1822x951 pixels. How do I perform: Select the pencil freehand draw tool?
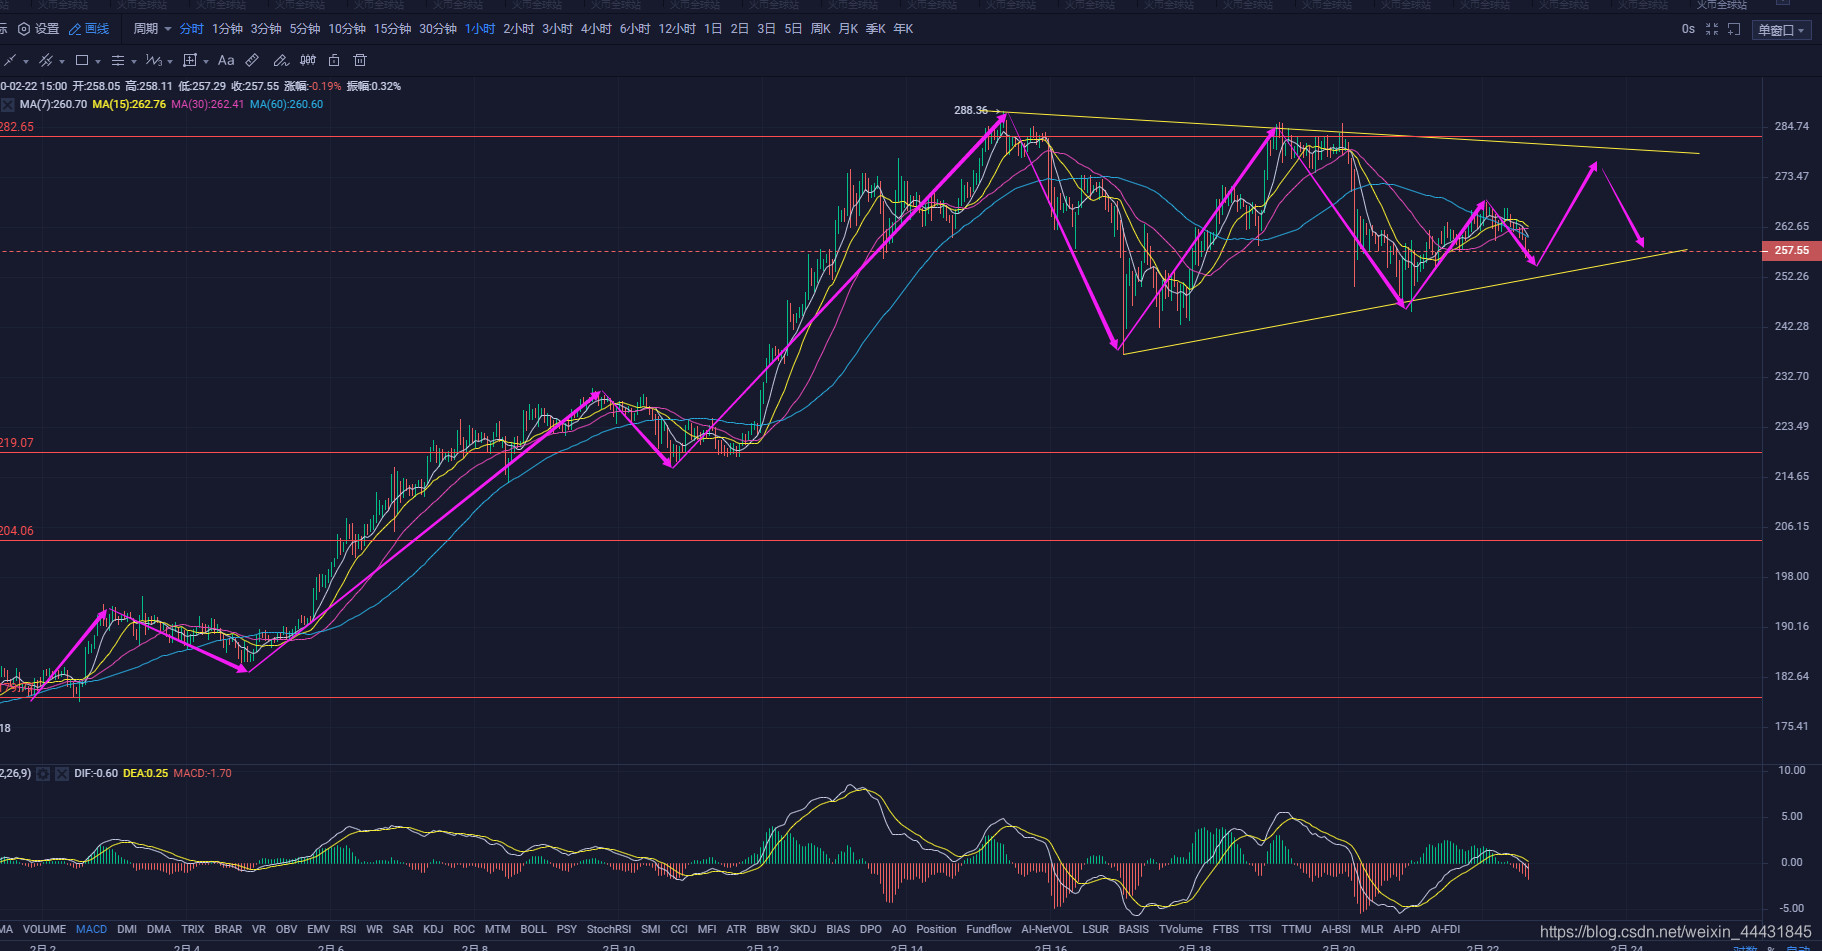point(281,60)
